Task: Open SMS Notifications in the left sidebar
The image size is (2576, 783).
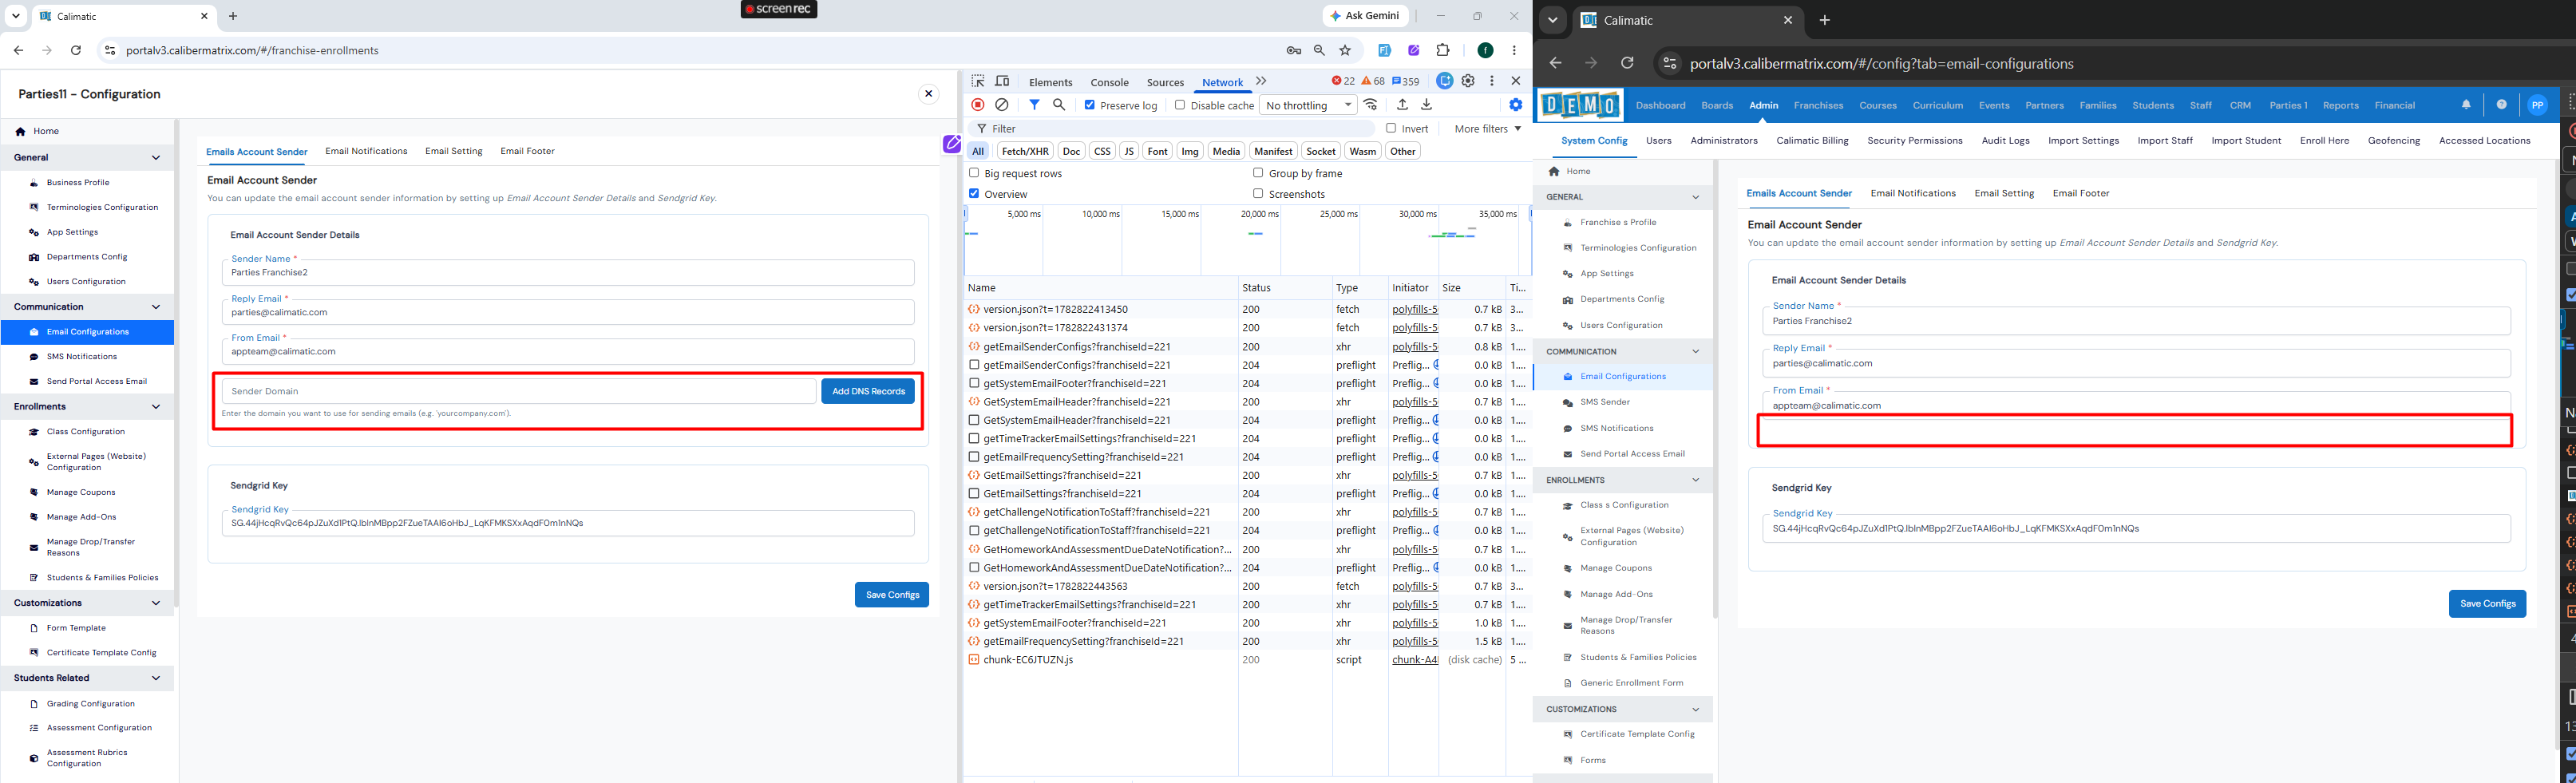Action: click(82, 357)
